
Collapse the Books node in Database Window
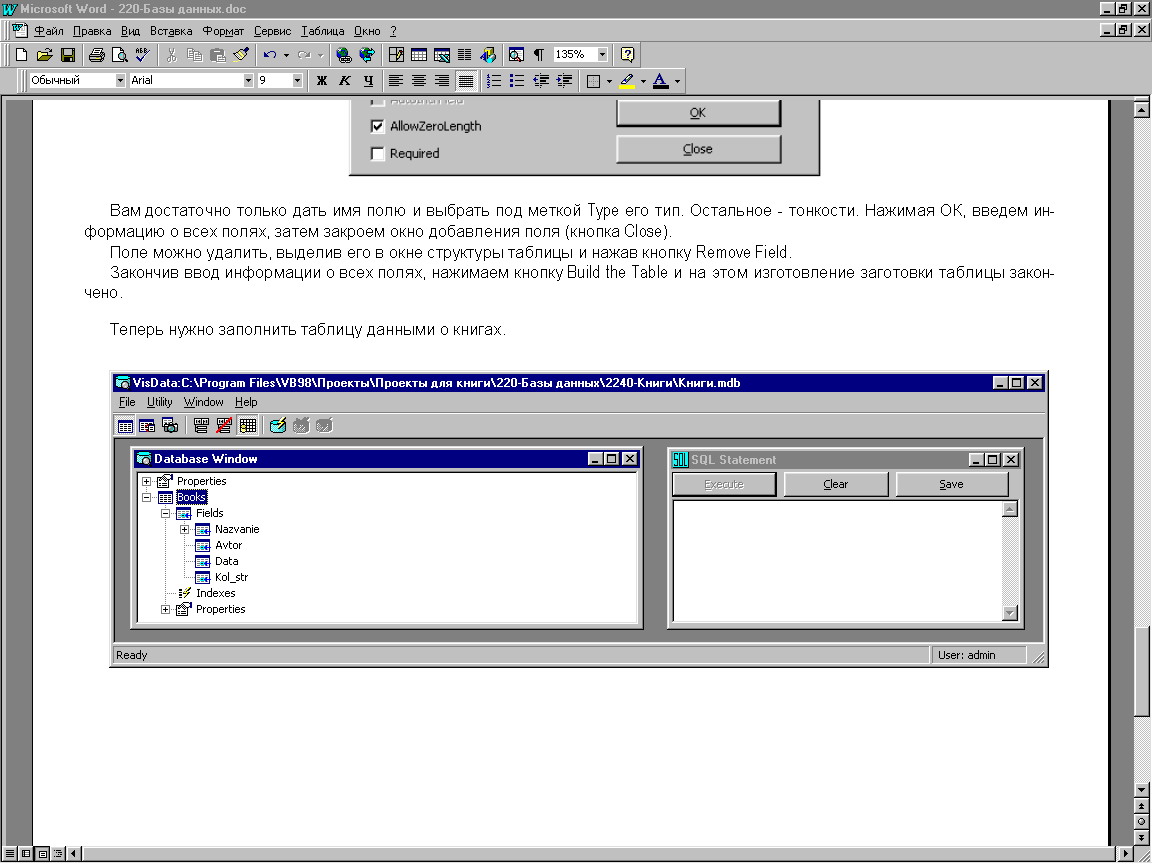coord(146,497)
